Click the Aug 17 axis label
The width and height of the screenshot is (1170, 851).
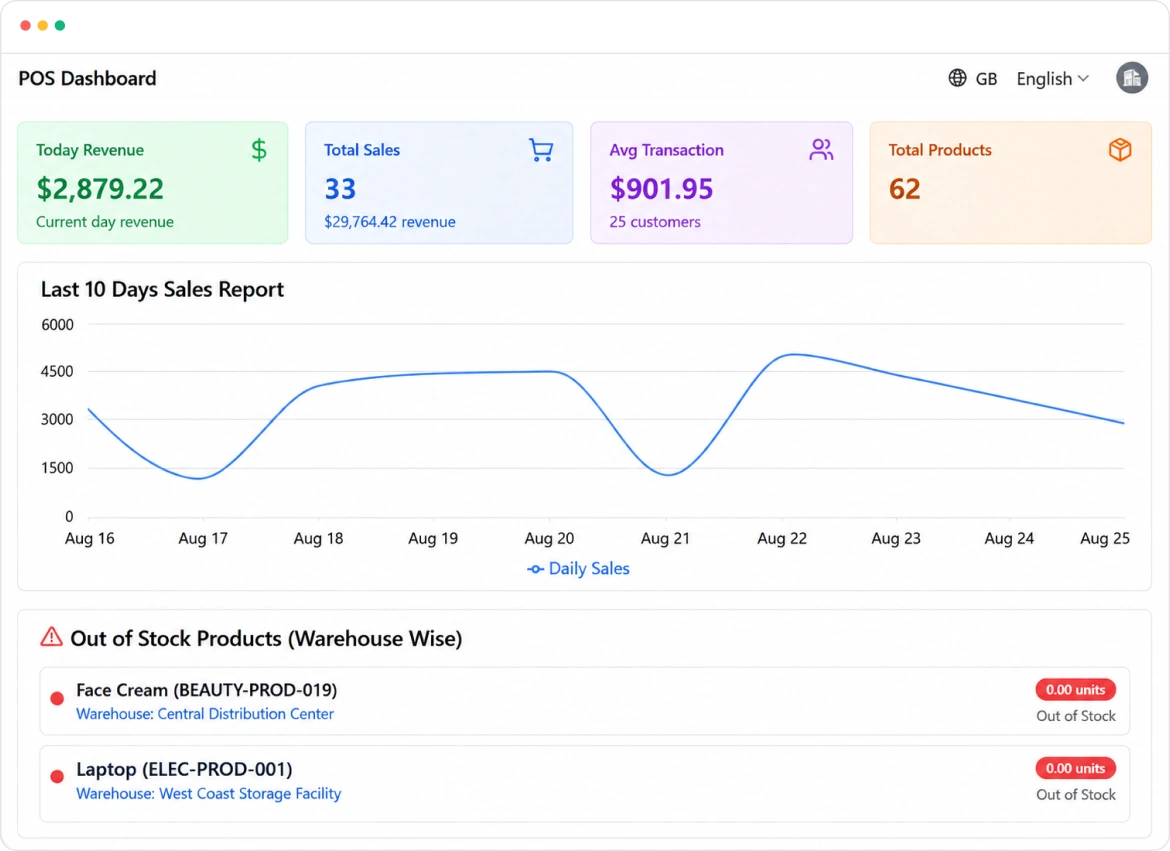coord(203,538)
